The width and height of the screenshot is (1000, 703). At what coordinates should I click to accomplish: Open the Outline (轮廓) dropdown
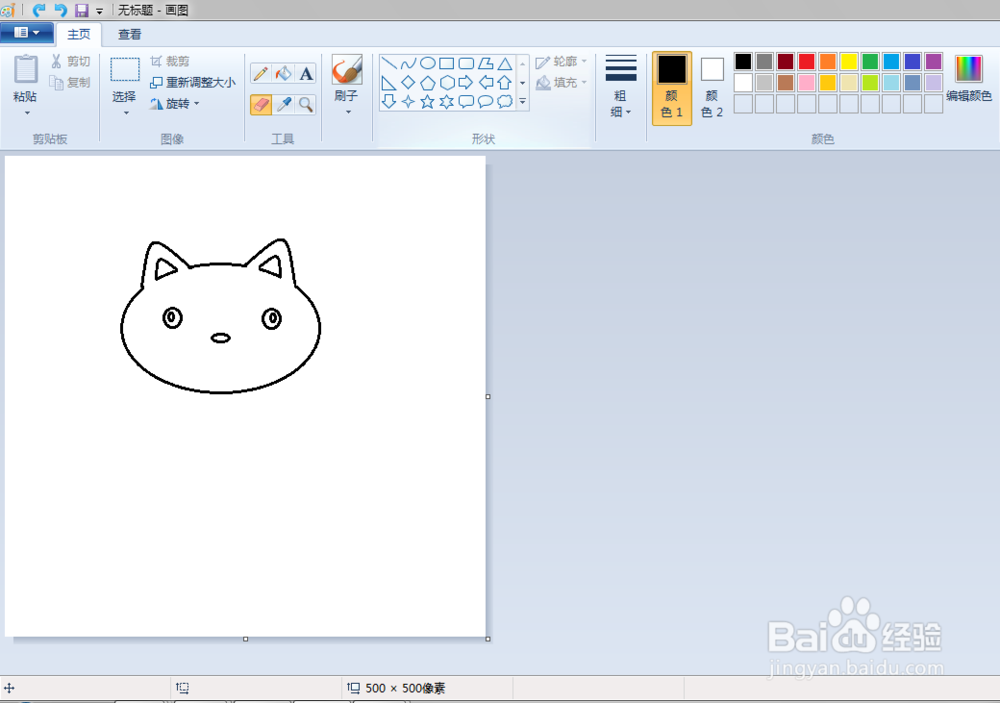(561, 61)
